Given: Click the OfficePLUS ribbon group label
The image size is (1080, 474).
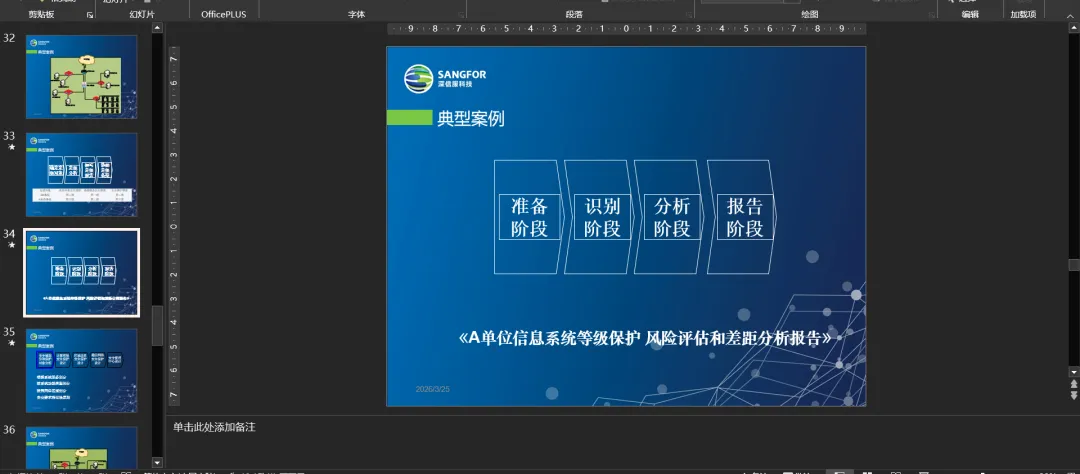Looking at the screenshot, I should pos(224,14).
